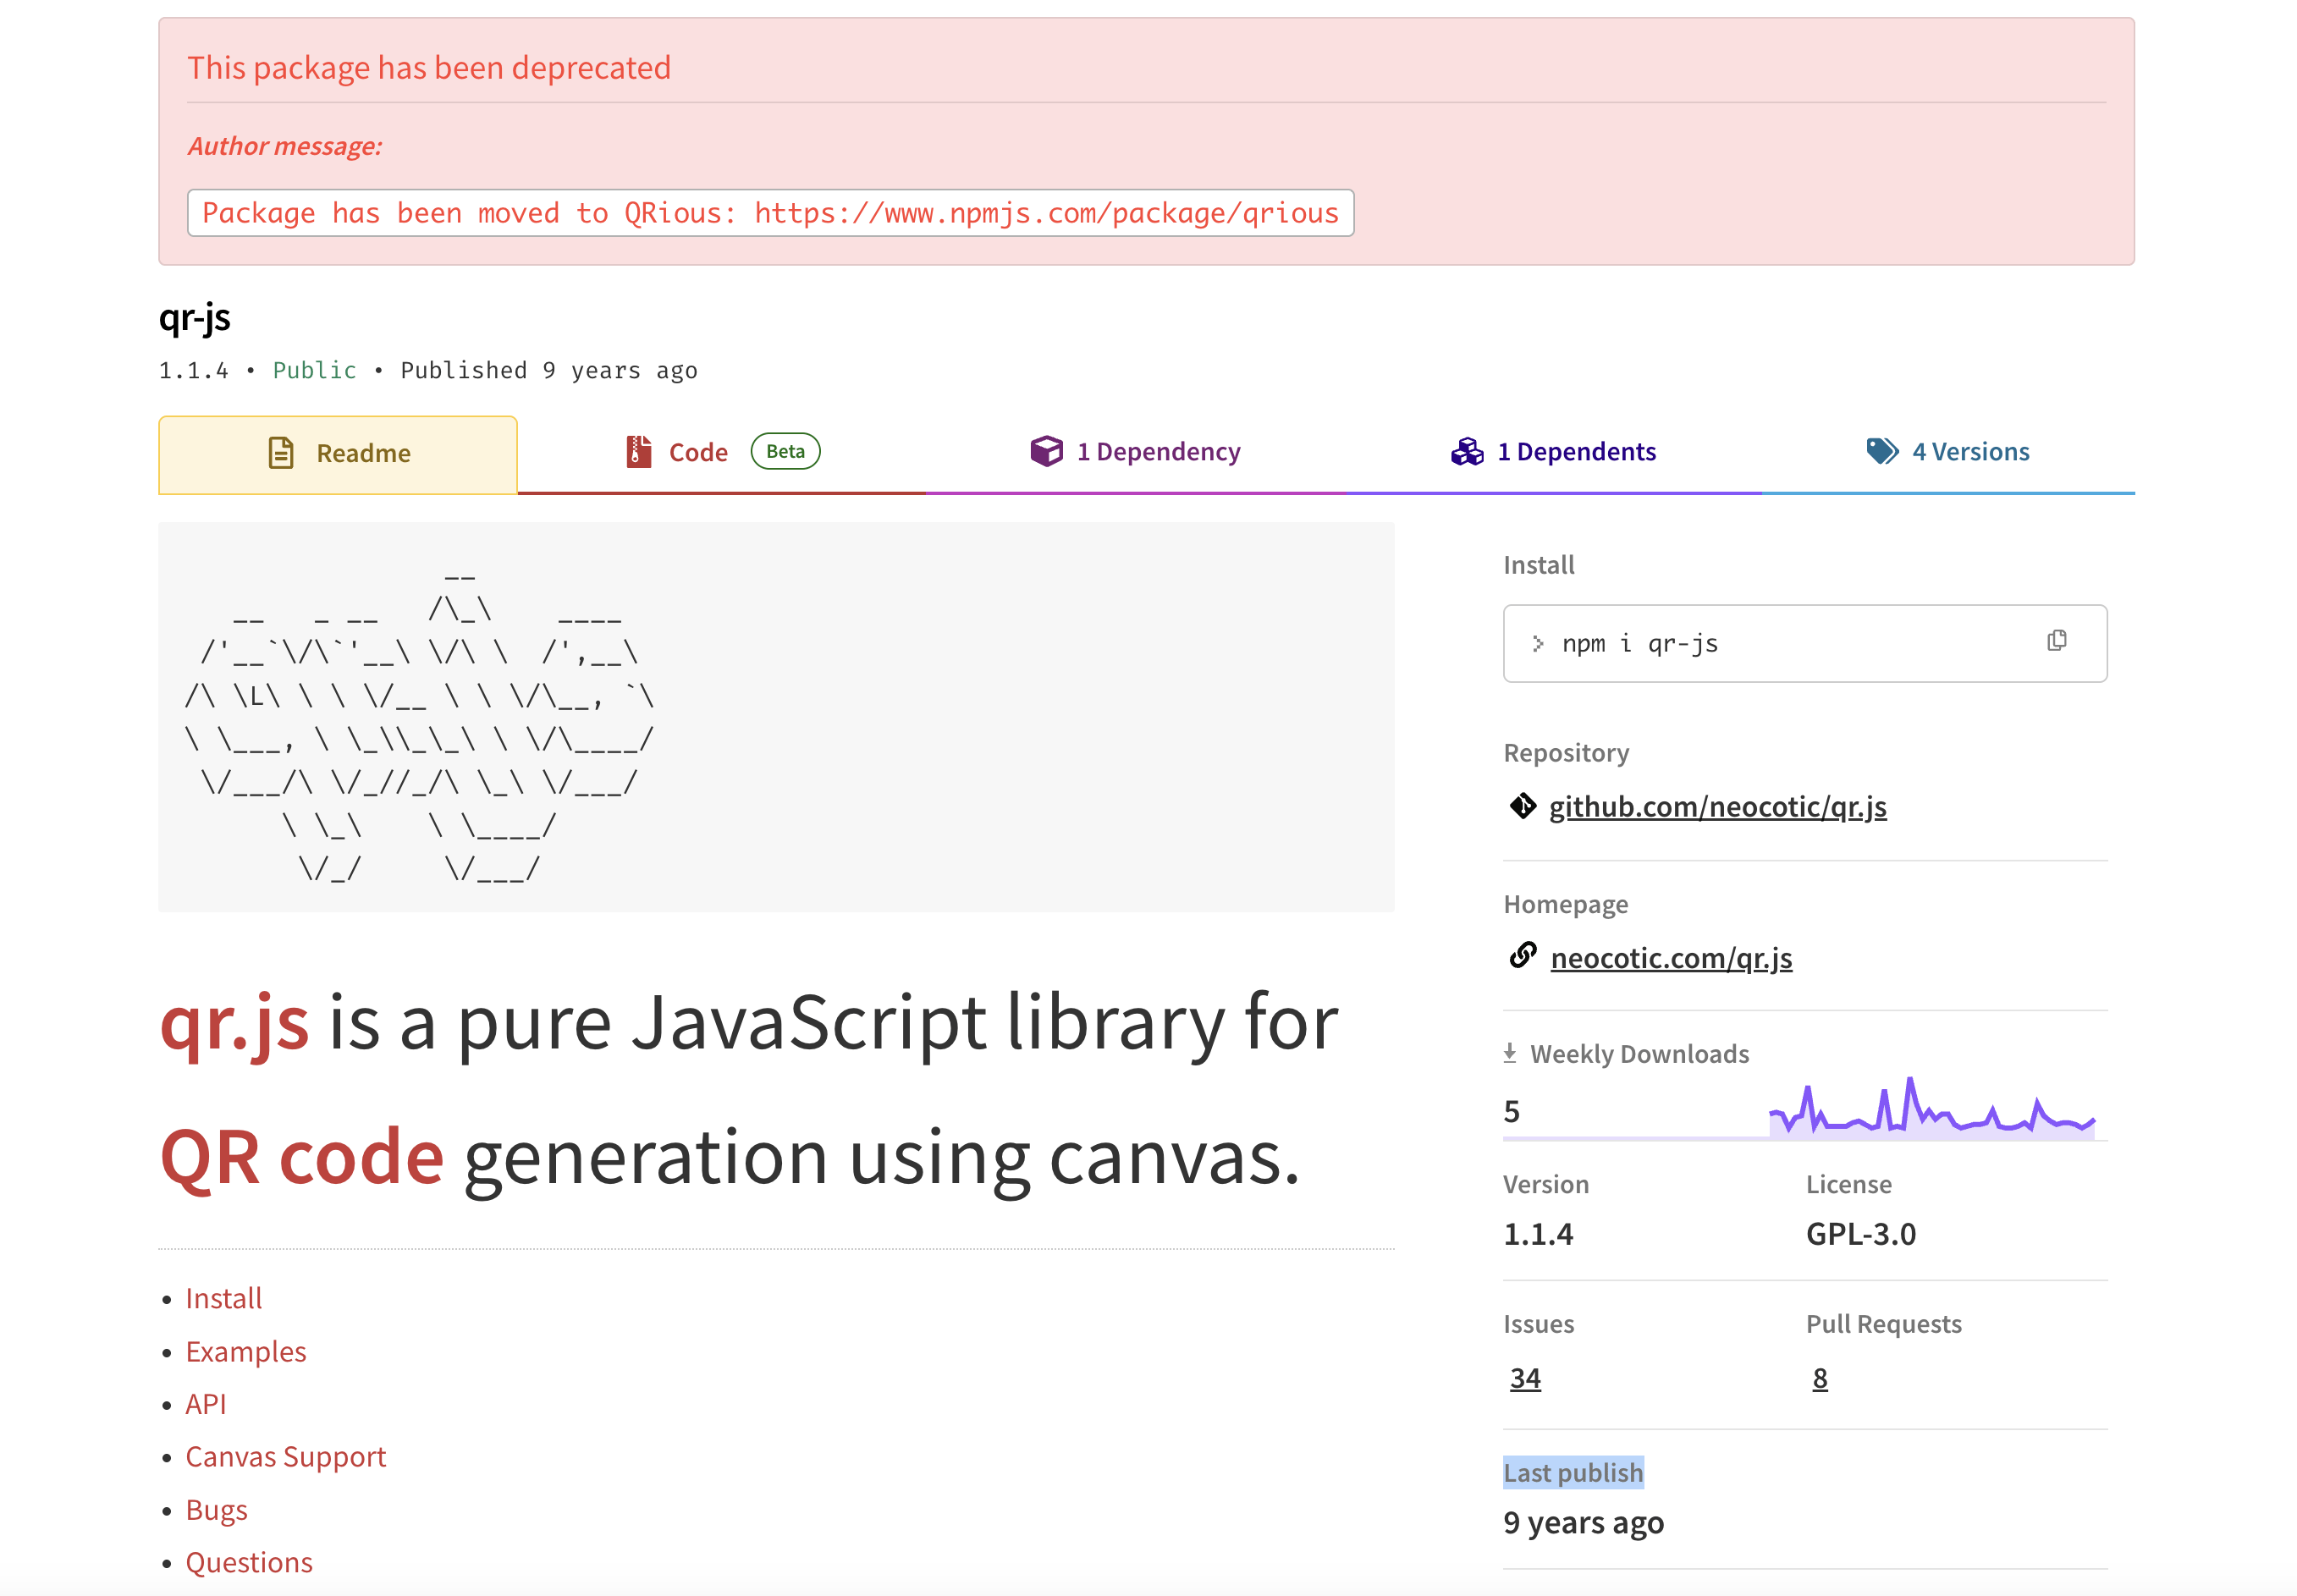Visit the neocotic.com/qr.js homepage link
This screenshot has height=1596, width=2297.
pyautogui.click(x=1670, y=958)
